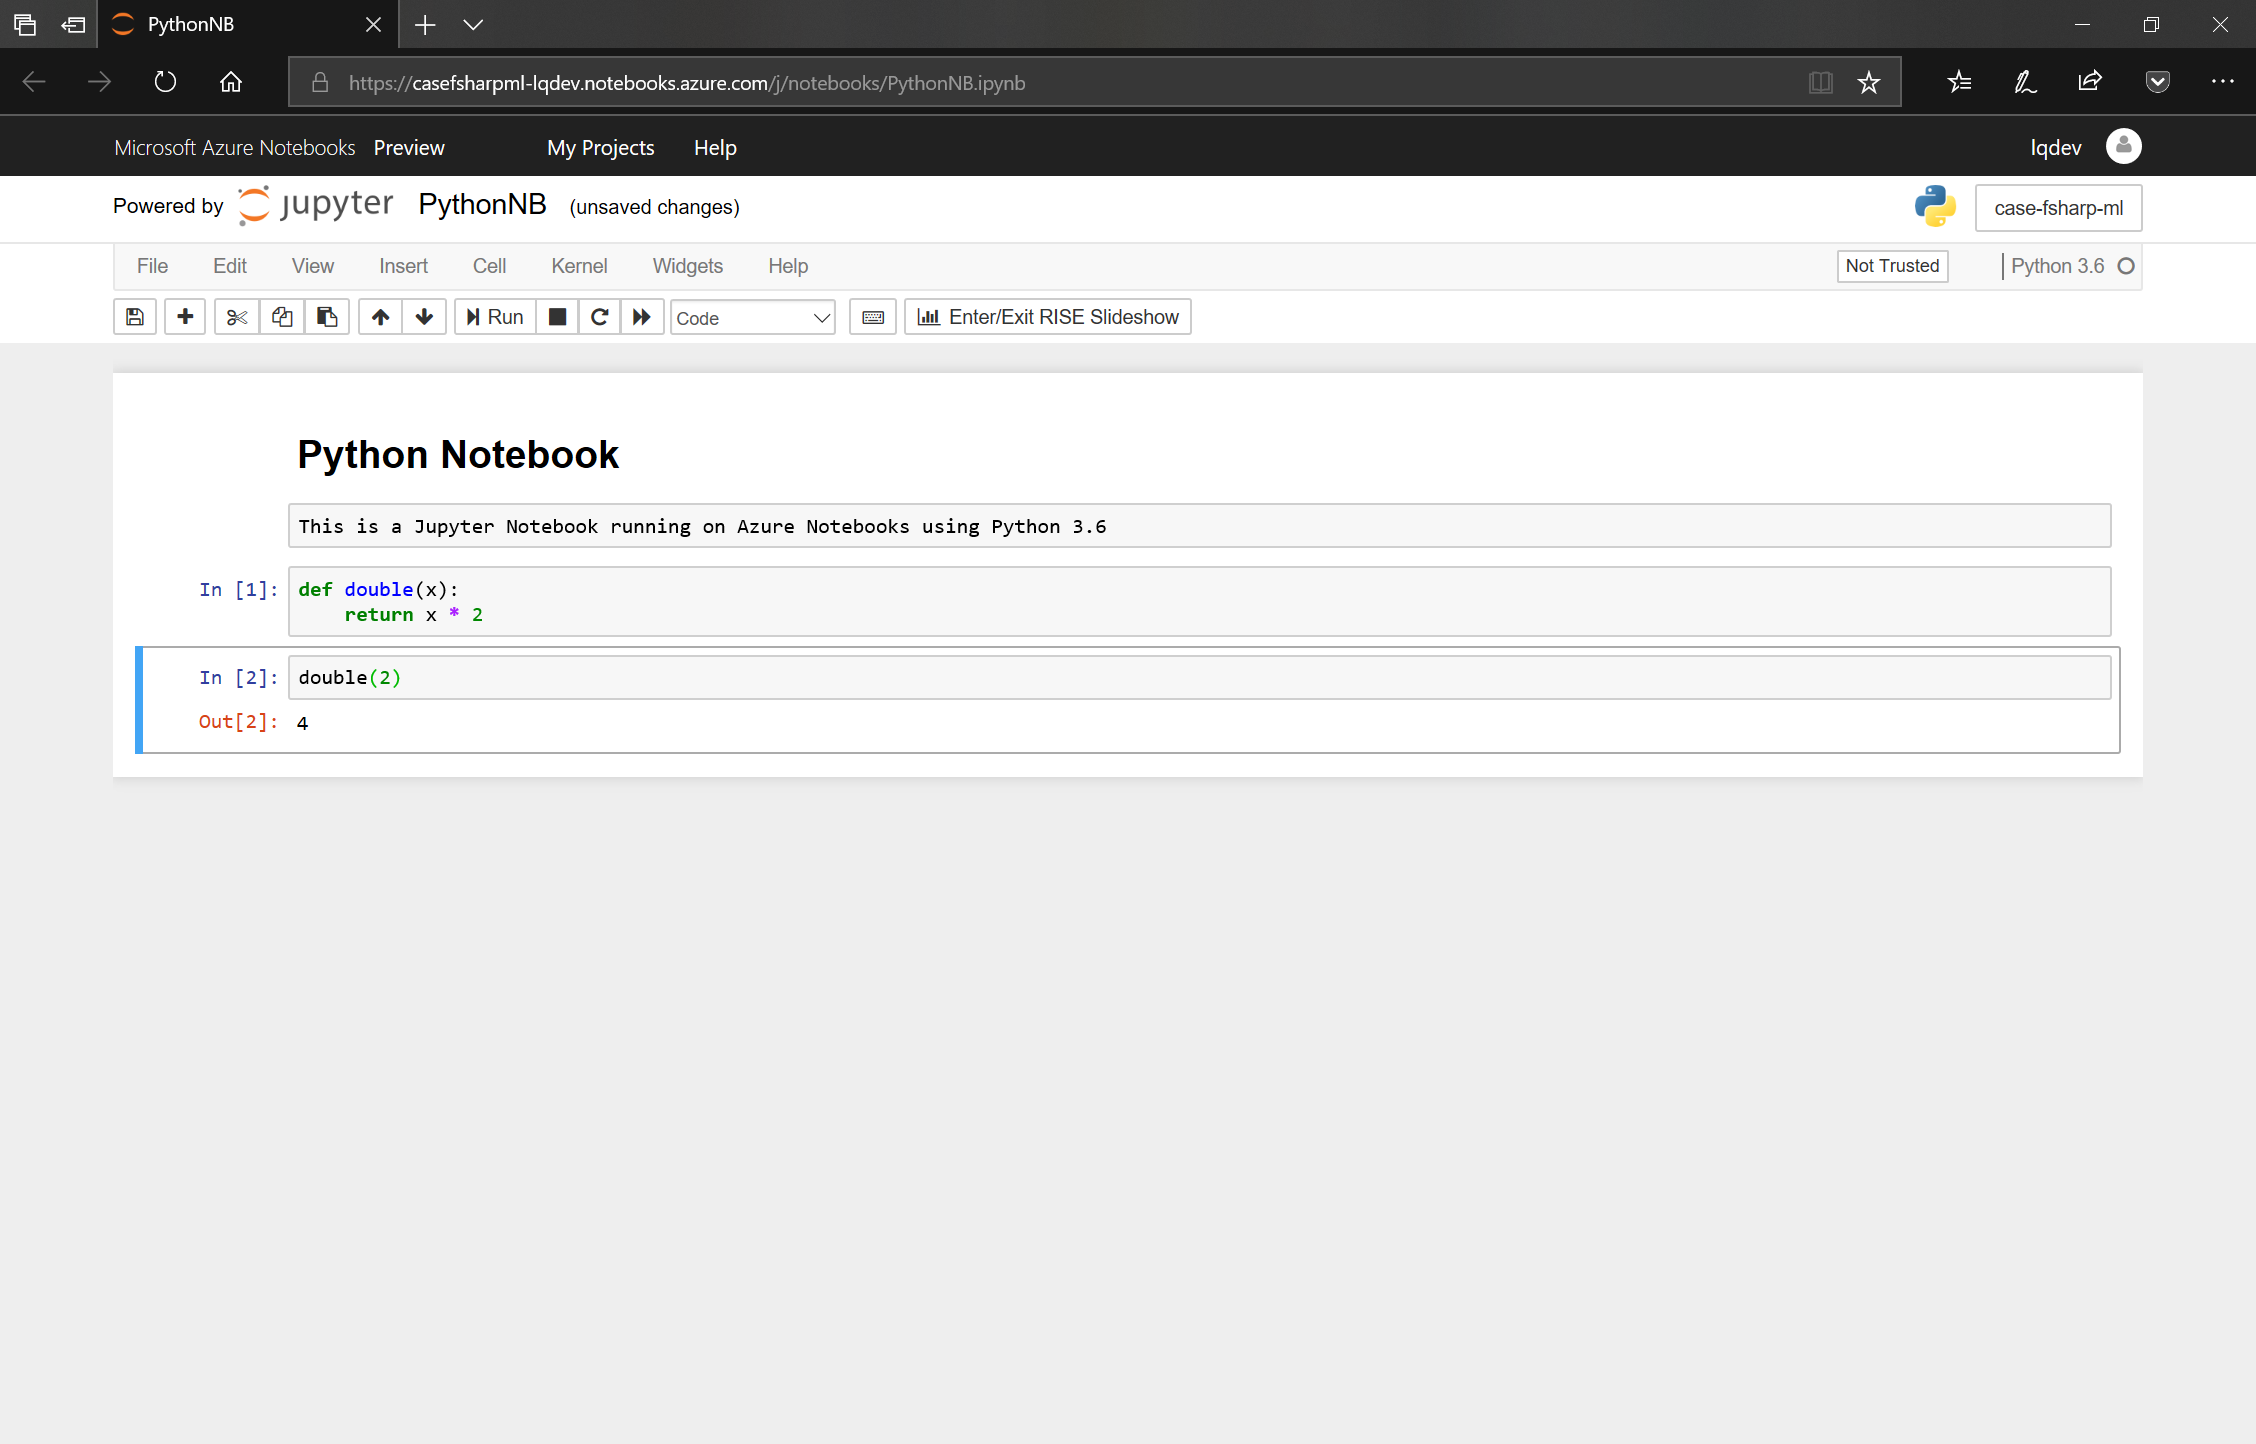Cut selected cell with scissors icon
The image size is (2256, 1444).
coord(237,317)
